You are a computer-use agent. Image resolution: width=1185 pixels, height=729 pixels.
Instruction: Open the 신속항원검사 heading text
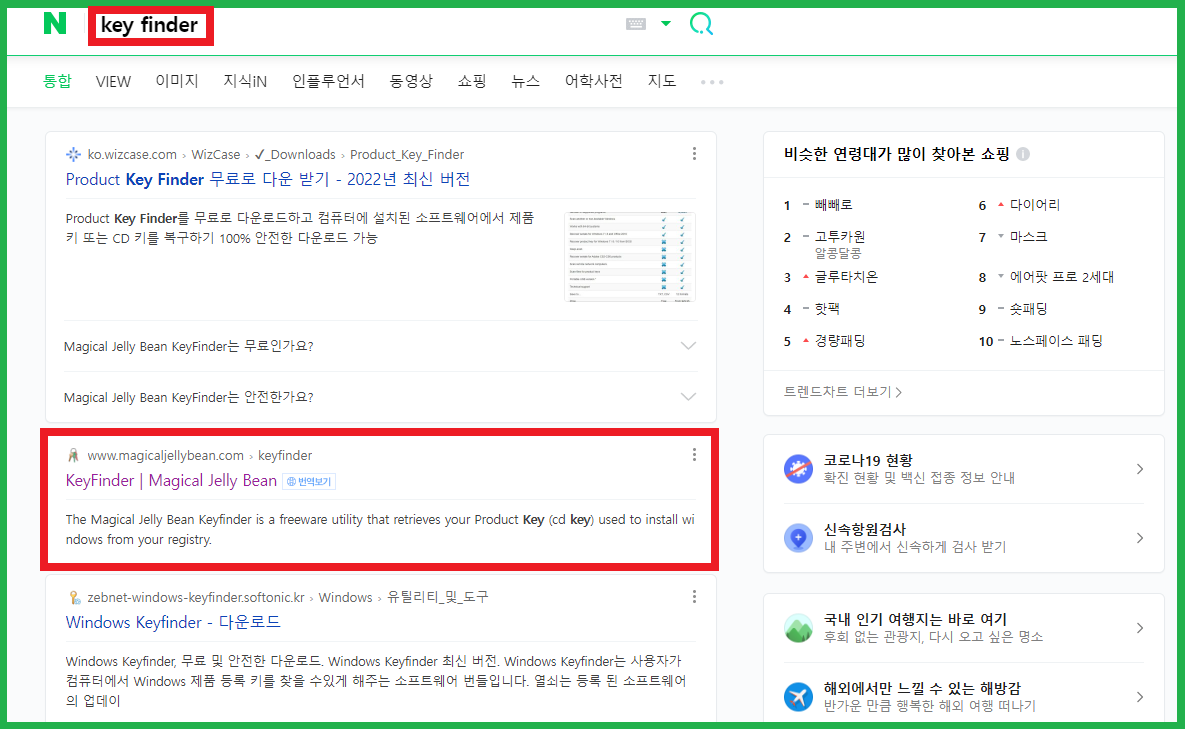[865, 530]
